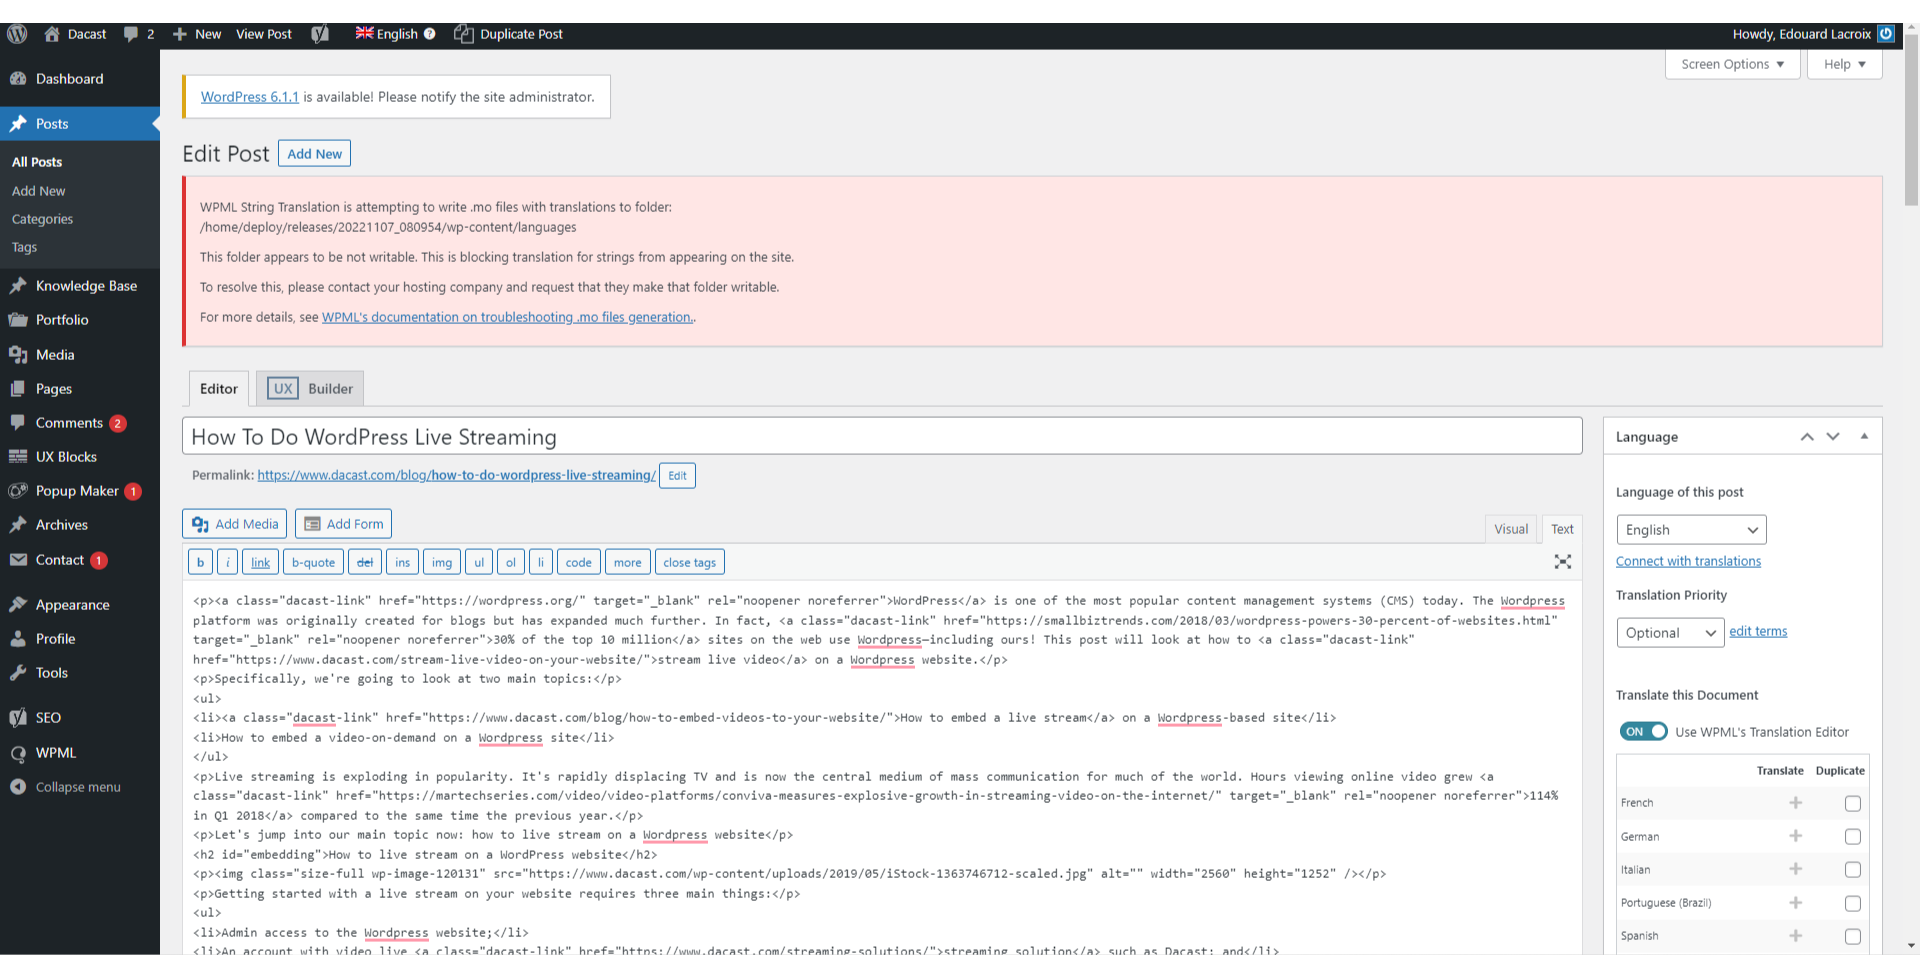This screenshot has height=955, width=1920.
Task: Open the Media library from the sidebar
Action: [54, 355]
